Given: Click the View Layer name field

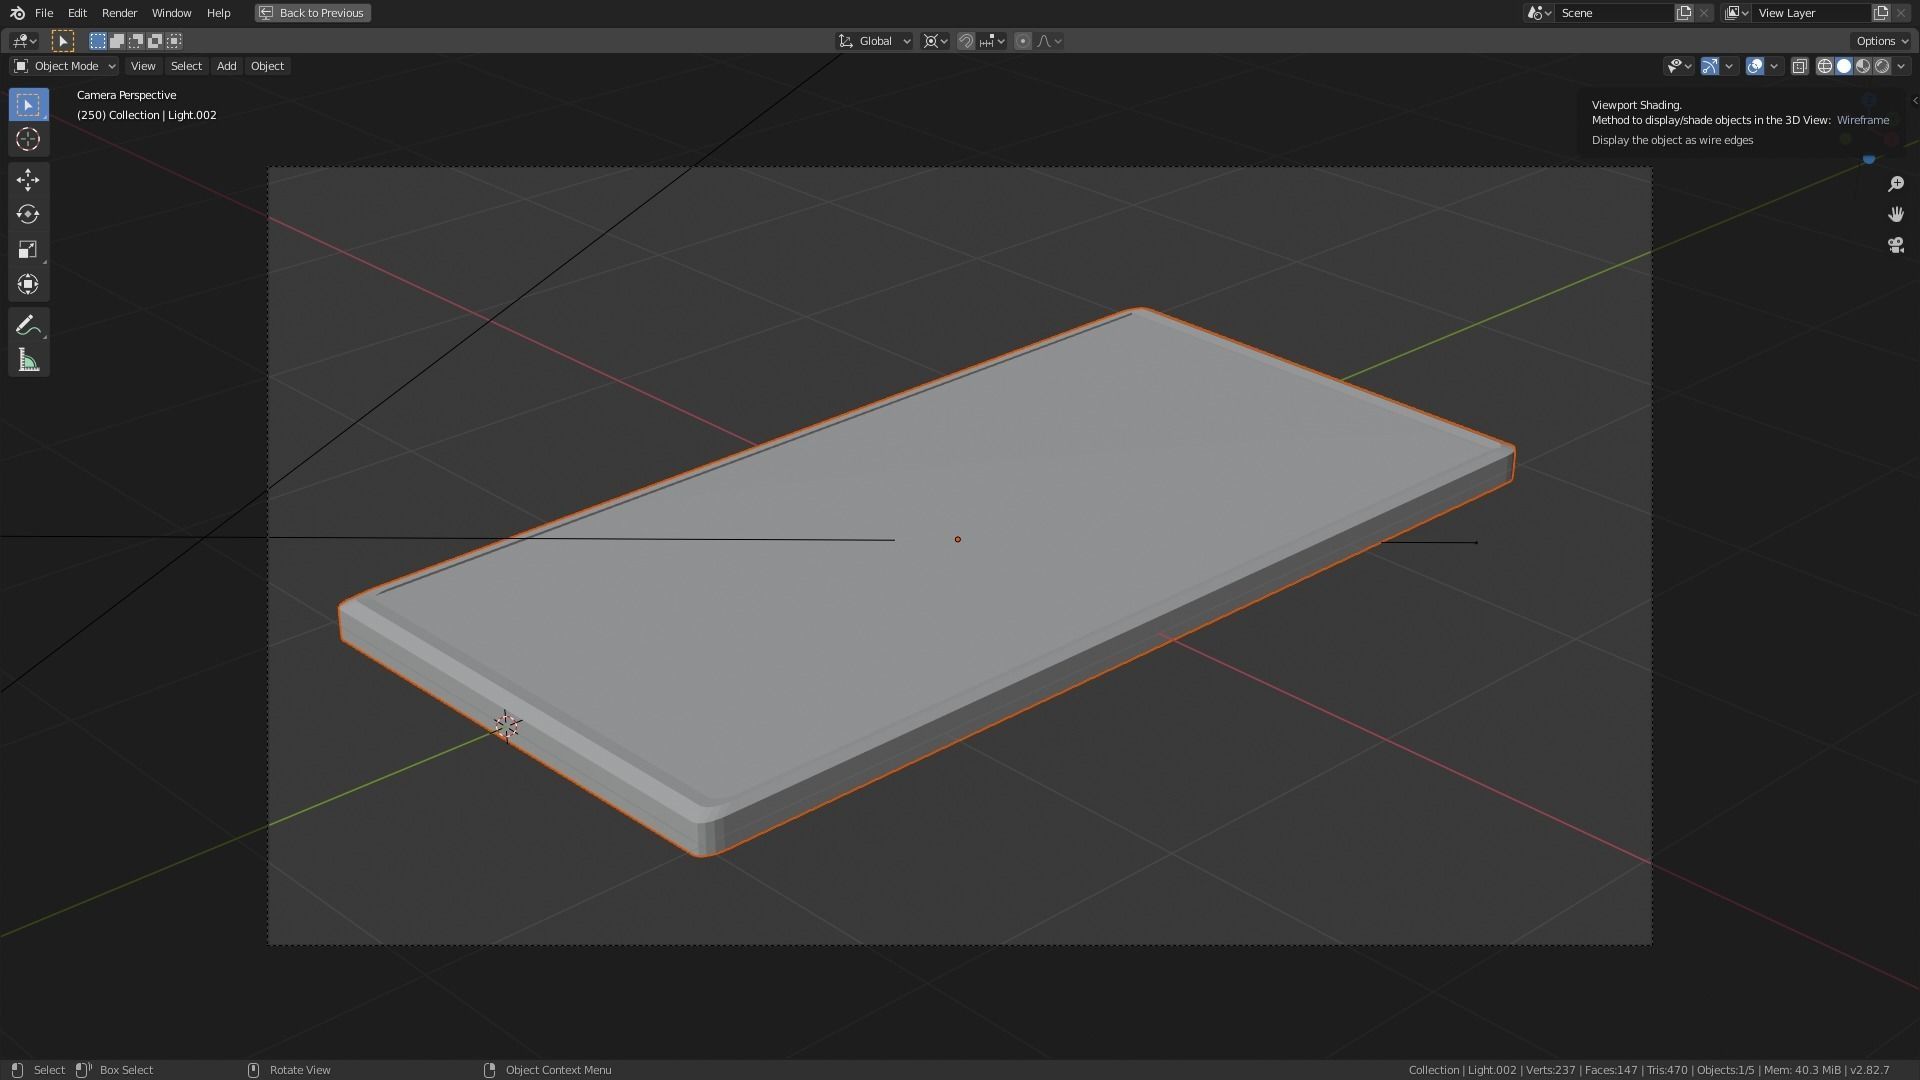Looking at the screenshot, I should point(1811,13).
